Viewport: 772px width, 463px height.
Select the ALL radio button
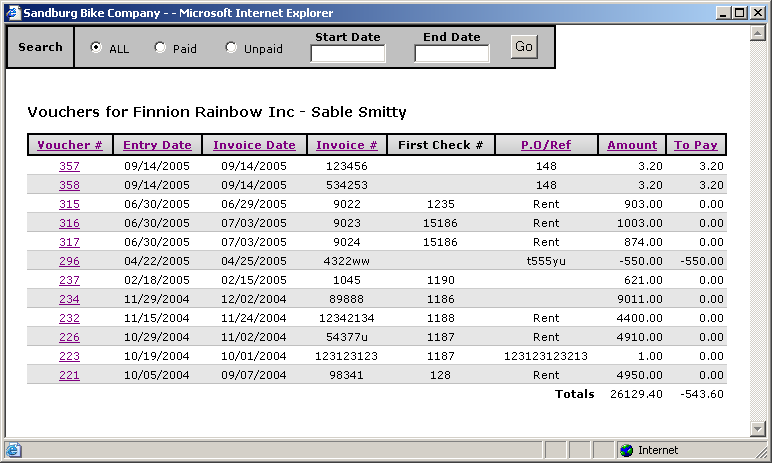click(96, 48)
